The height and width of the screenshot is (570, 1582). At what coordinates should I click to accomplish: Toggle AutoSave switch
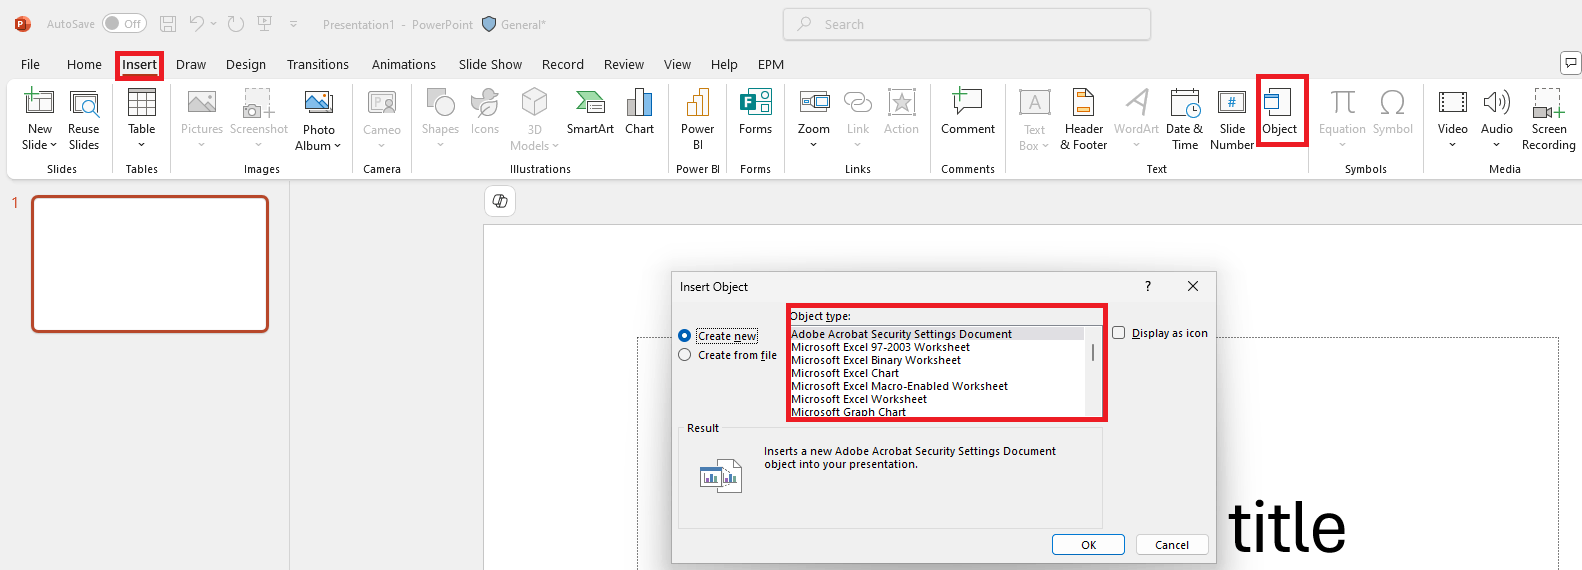[x=124, y=24]
